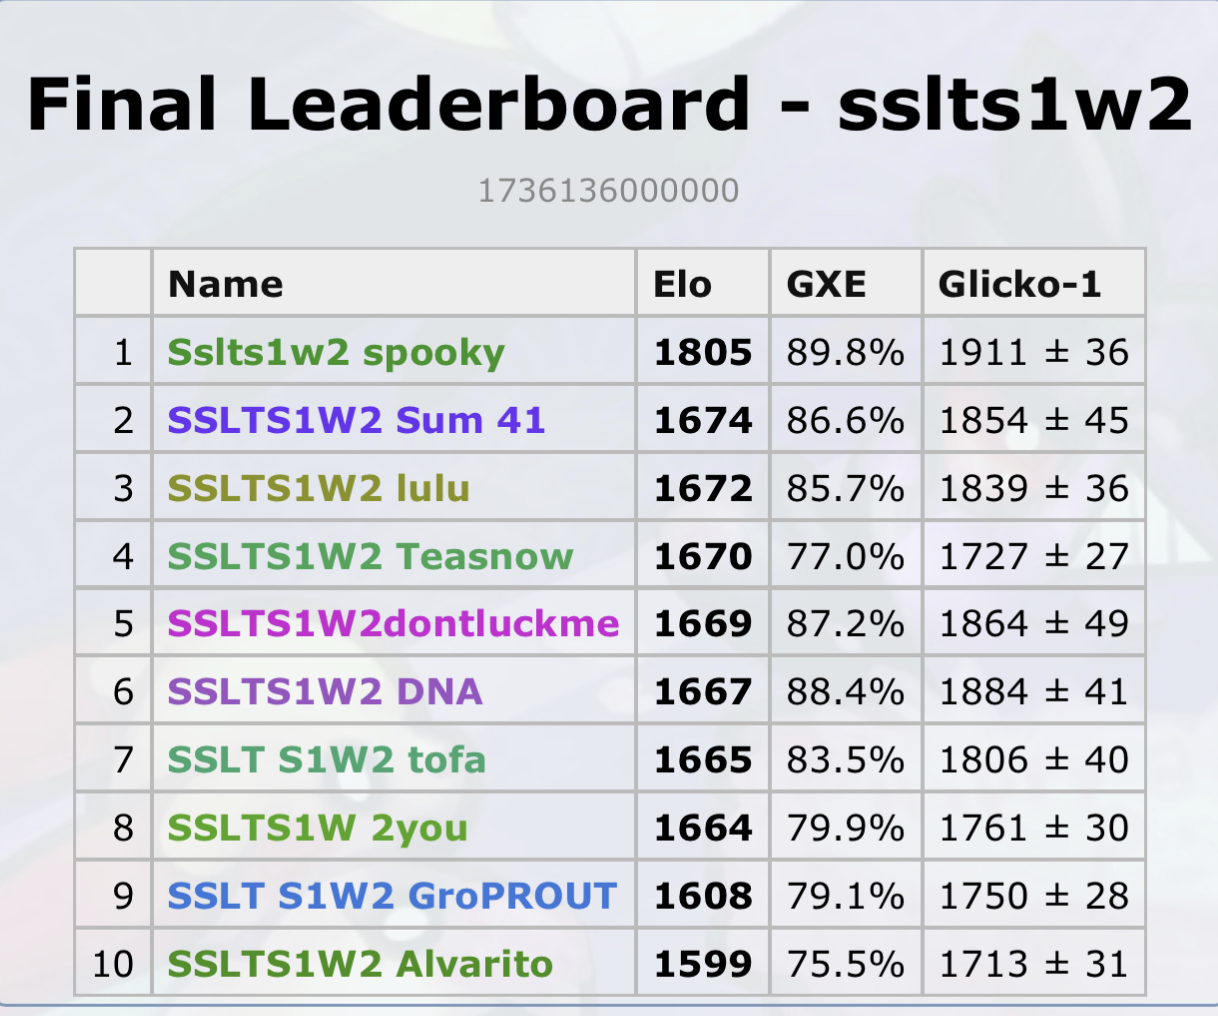This screenshot has height=1016, width=1218.
Task: Select the 89.8% GXE value
Action: pyautogui.click(x=845, y=353)
